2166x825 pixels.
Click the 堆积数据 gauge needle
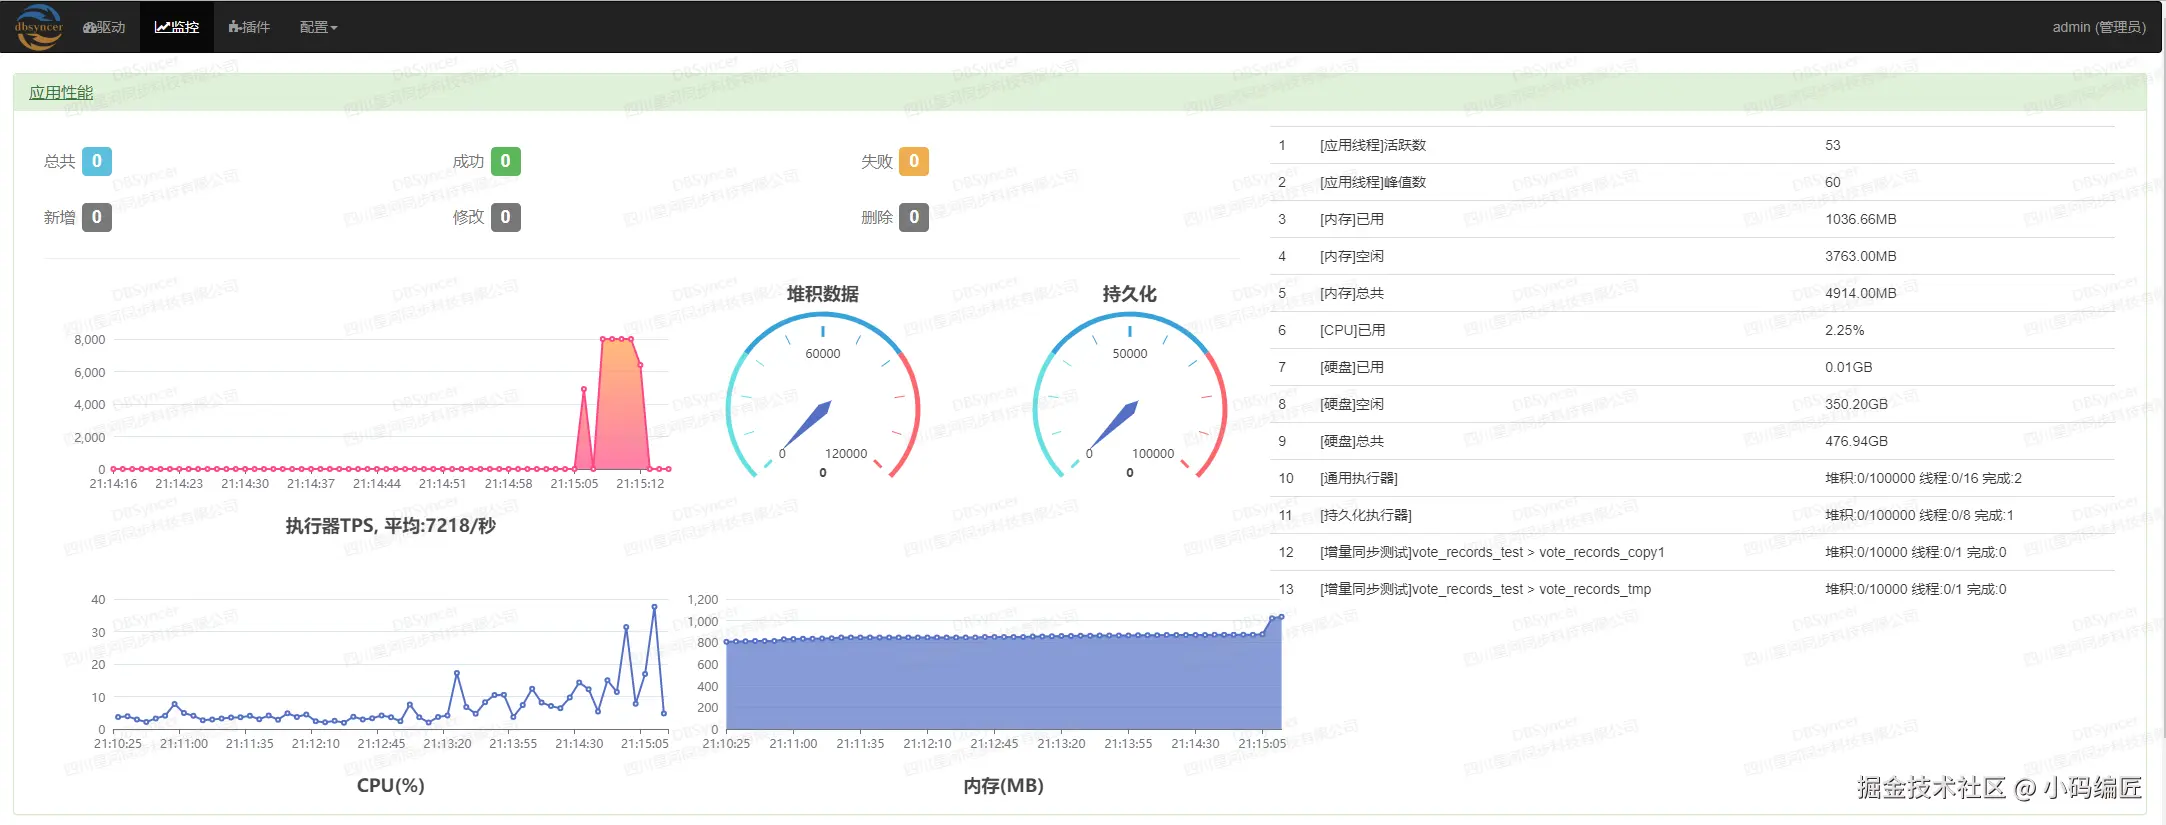click(x=806, y=425)
